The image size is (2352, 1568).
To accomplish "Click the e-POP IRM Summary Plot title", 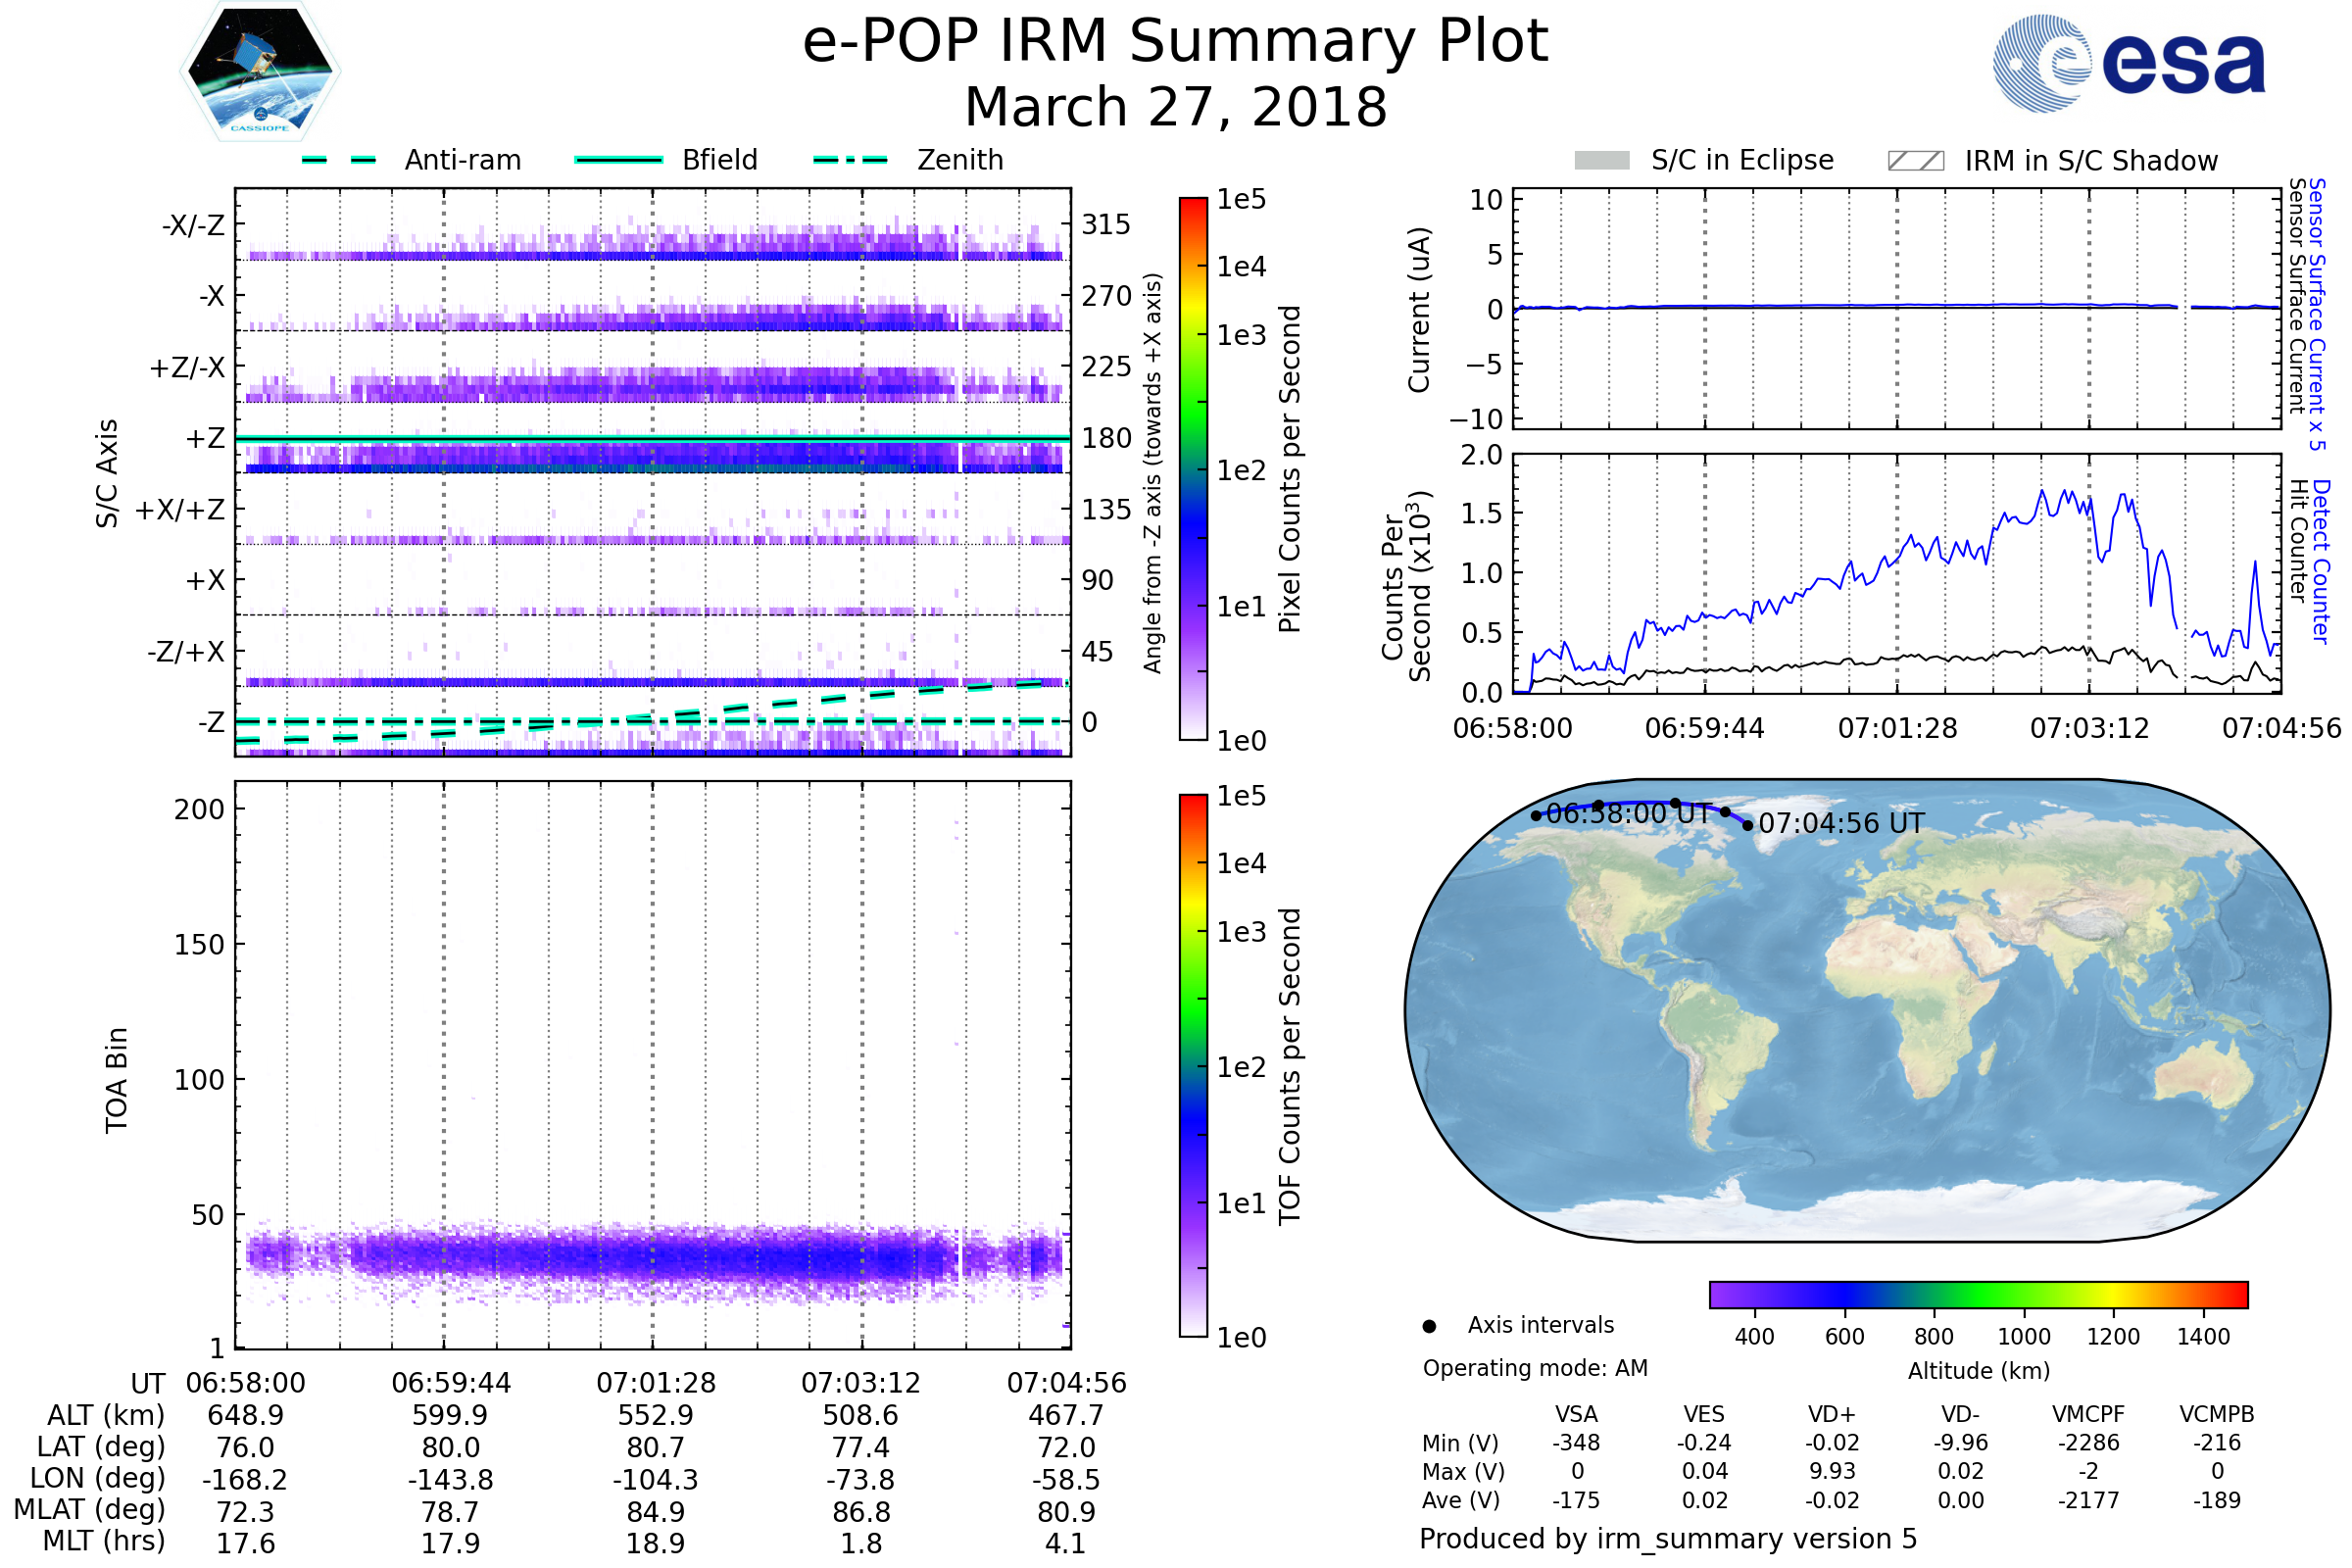I will [x=1175, y=42].
